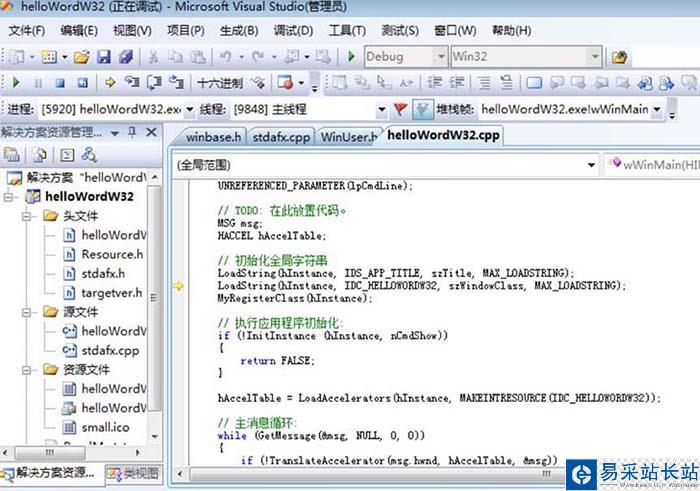The image size is (700, 491).
Task: Click the red flag threads icon
Action: point(400,109)
